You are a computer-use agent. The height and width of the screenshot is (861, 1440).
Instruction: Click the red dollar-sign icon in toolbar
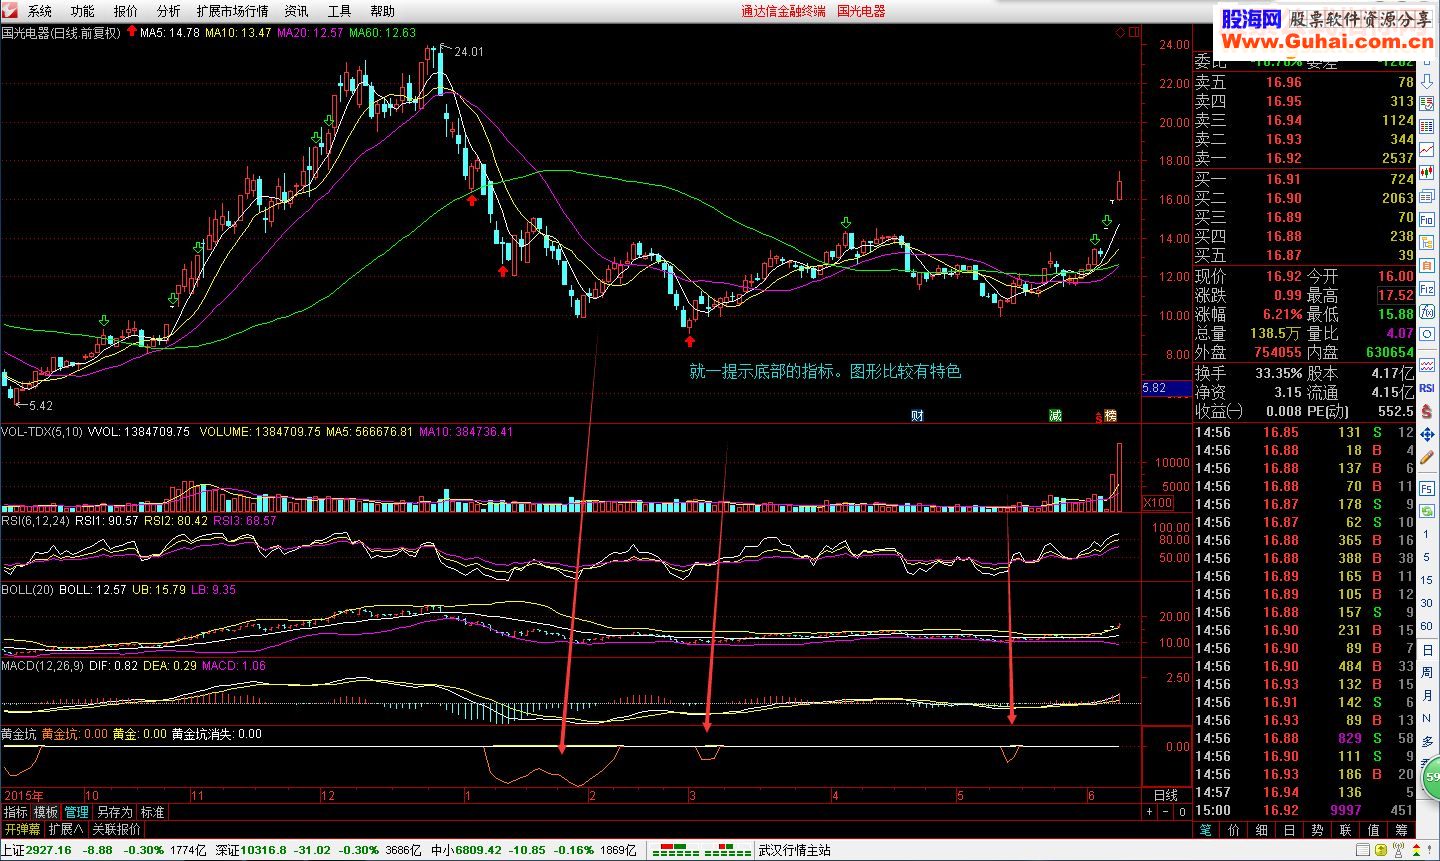[x=1427, y=411]
